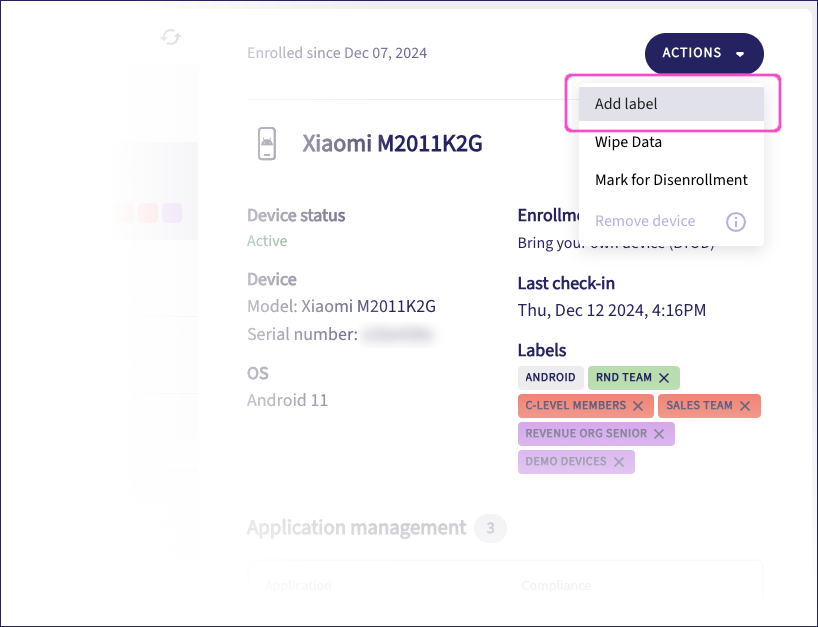
Task: Open the ACTIONS dropdown button
Action: 692,53
